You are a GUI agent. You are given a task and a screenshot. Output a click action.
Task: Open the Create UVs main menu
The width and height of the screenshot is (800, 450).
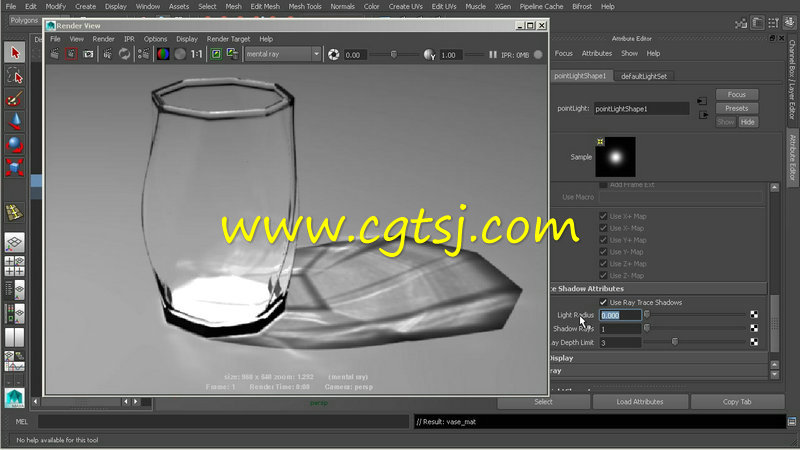[x=405, y=7]
